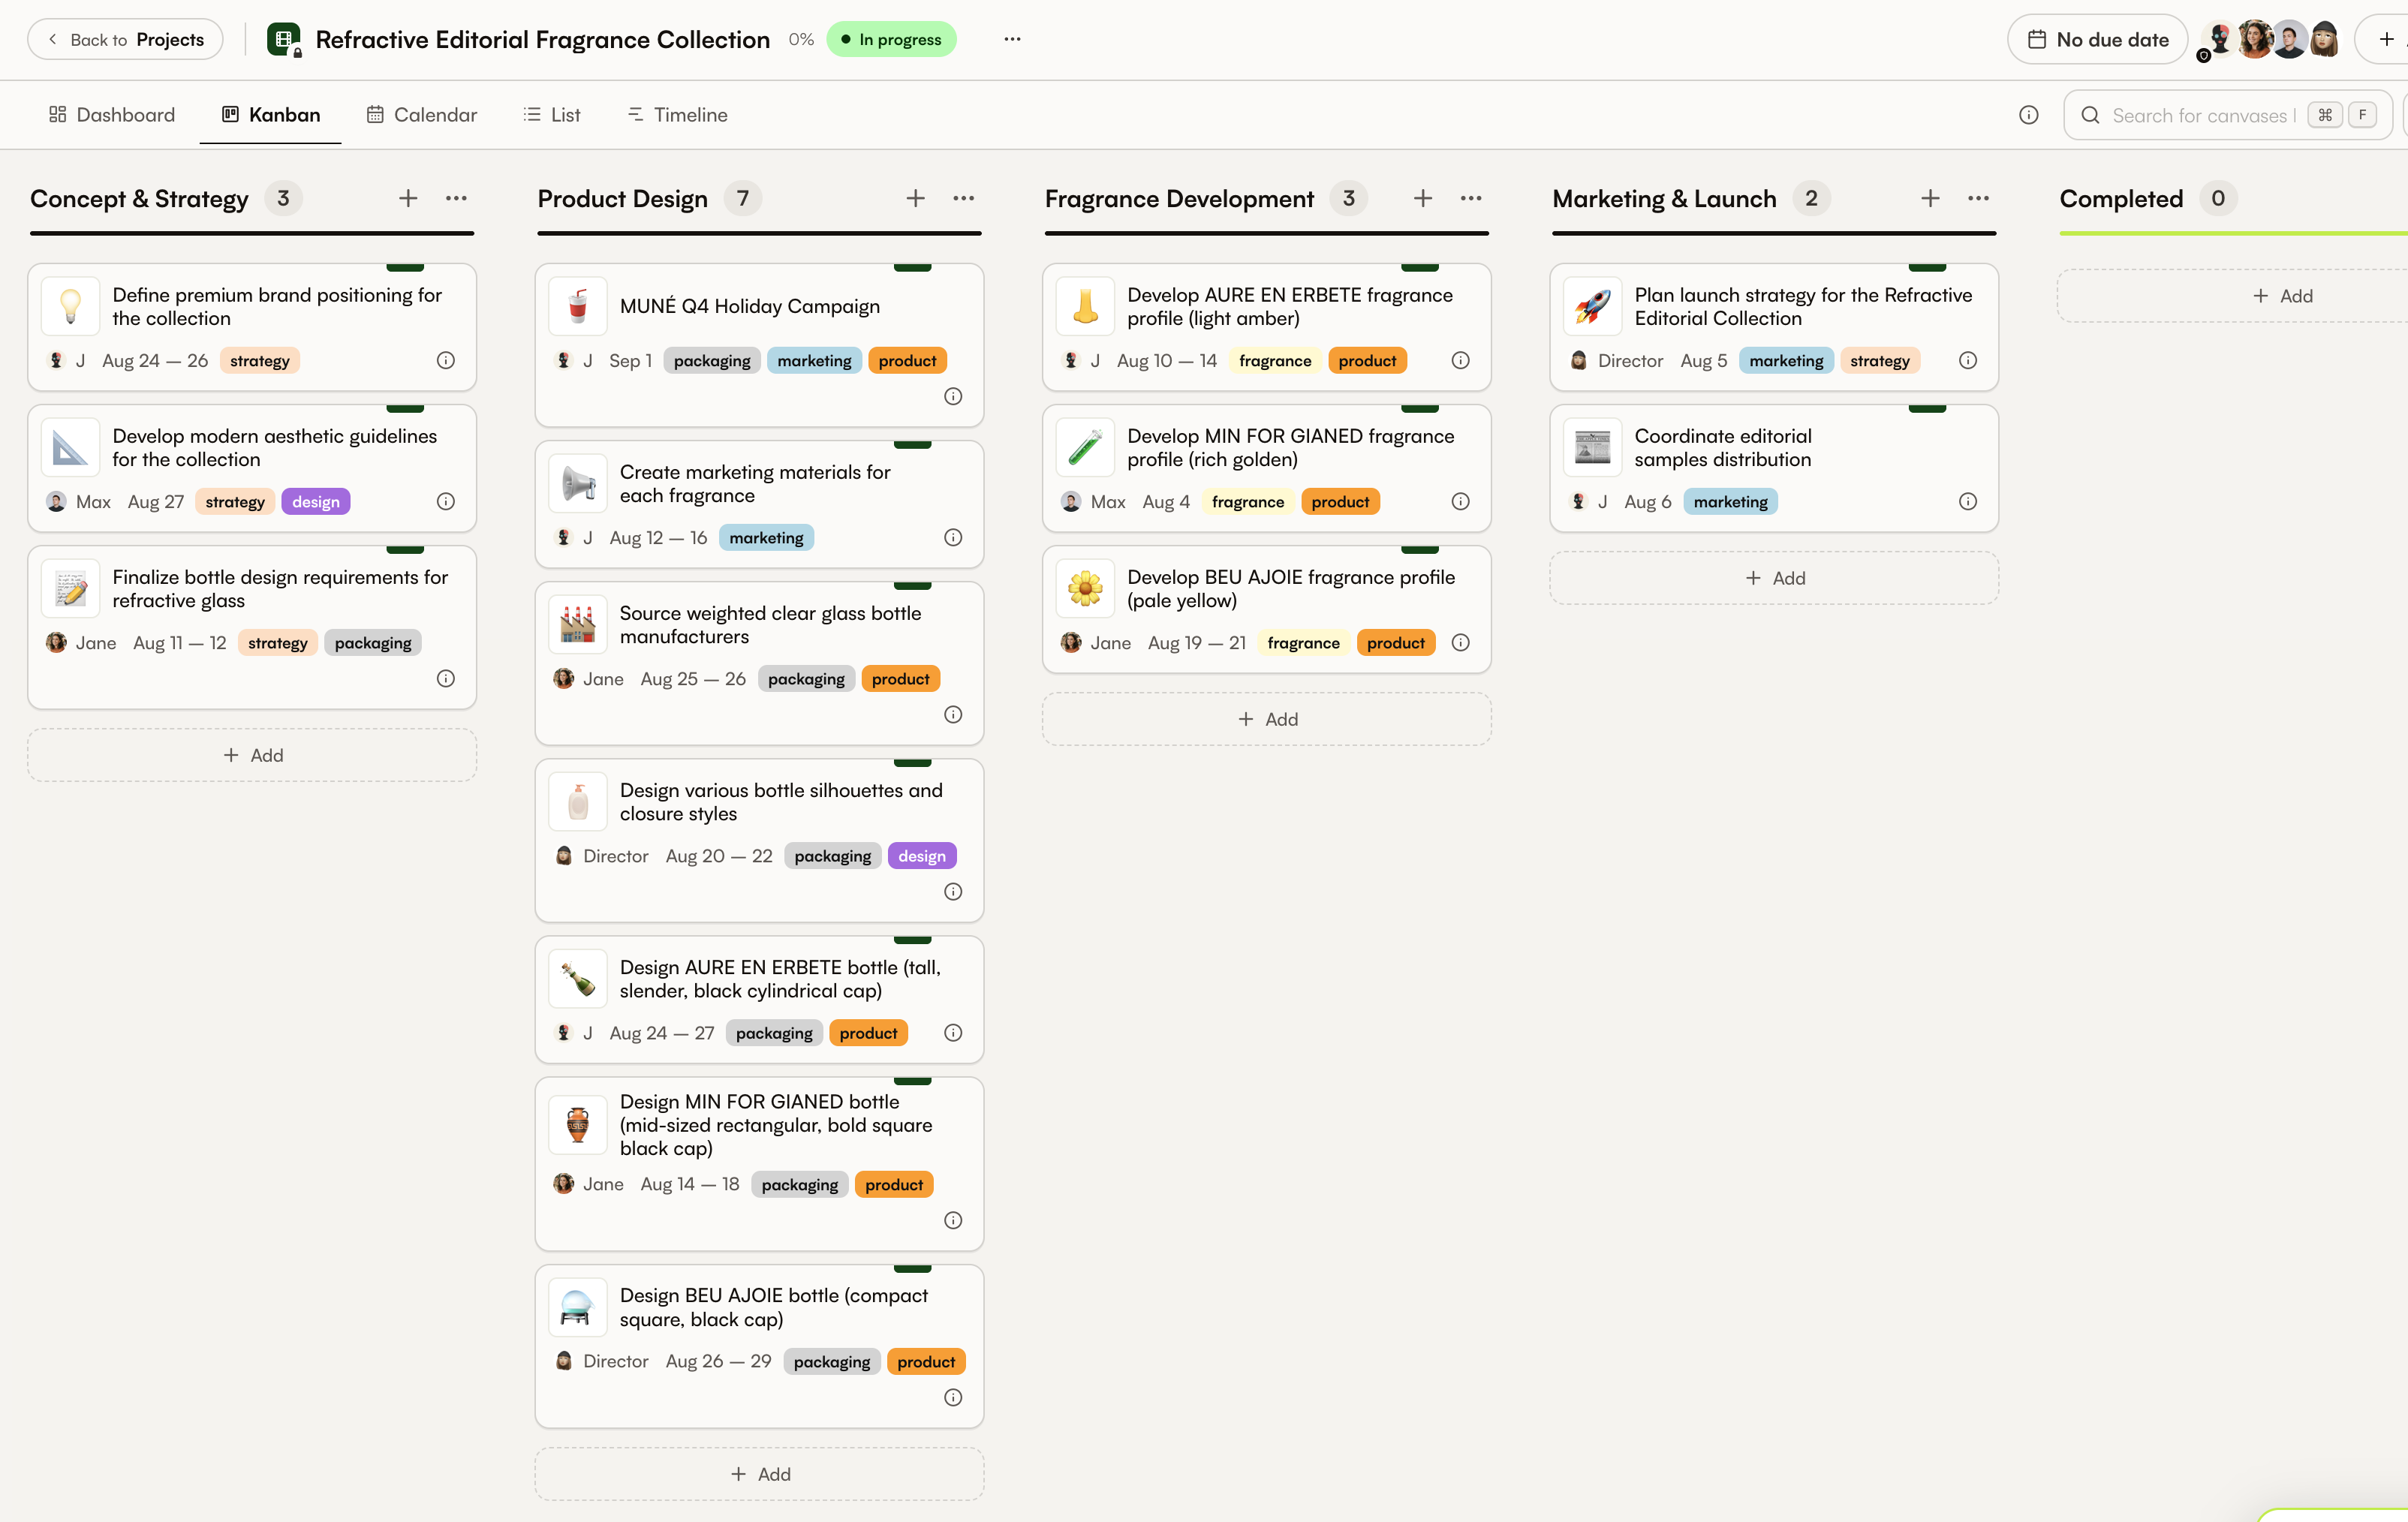Viewport: 2408px width, 1522px height.
Task: Switch to the Dashboard tab
Action: pyautogui.click(x=112, y=115)
